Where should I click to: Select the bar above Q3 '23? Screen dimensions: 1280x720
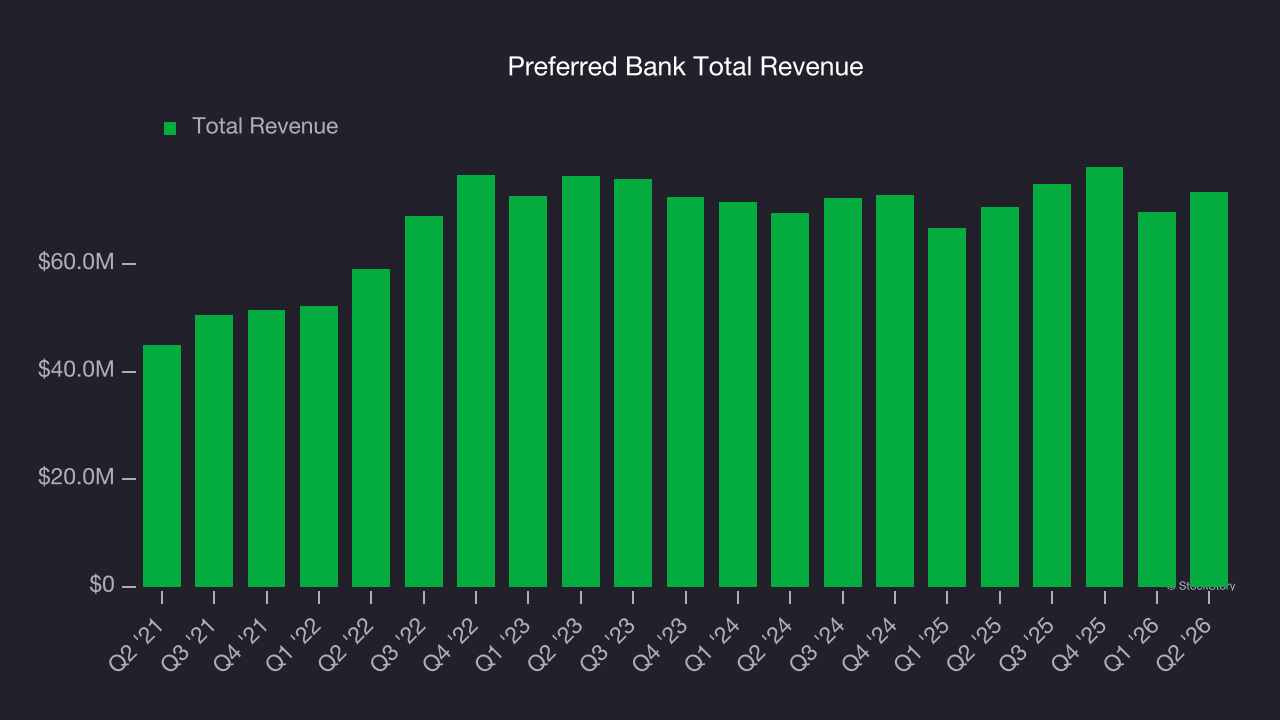633,383
